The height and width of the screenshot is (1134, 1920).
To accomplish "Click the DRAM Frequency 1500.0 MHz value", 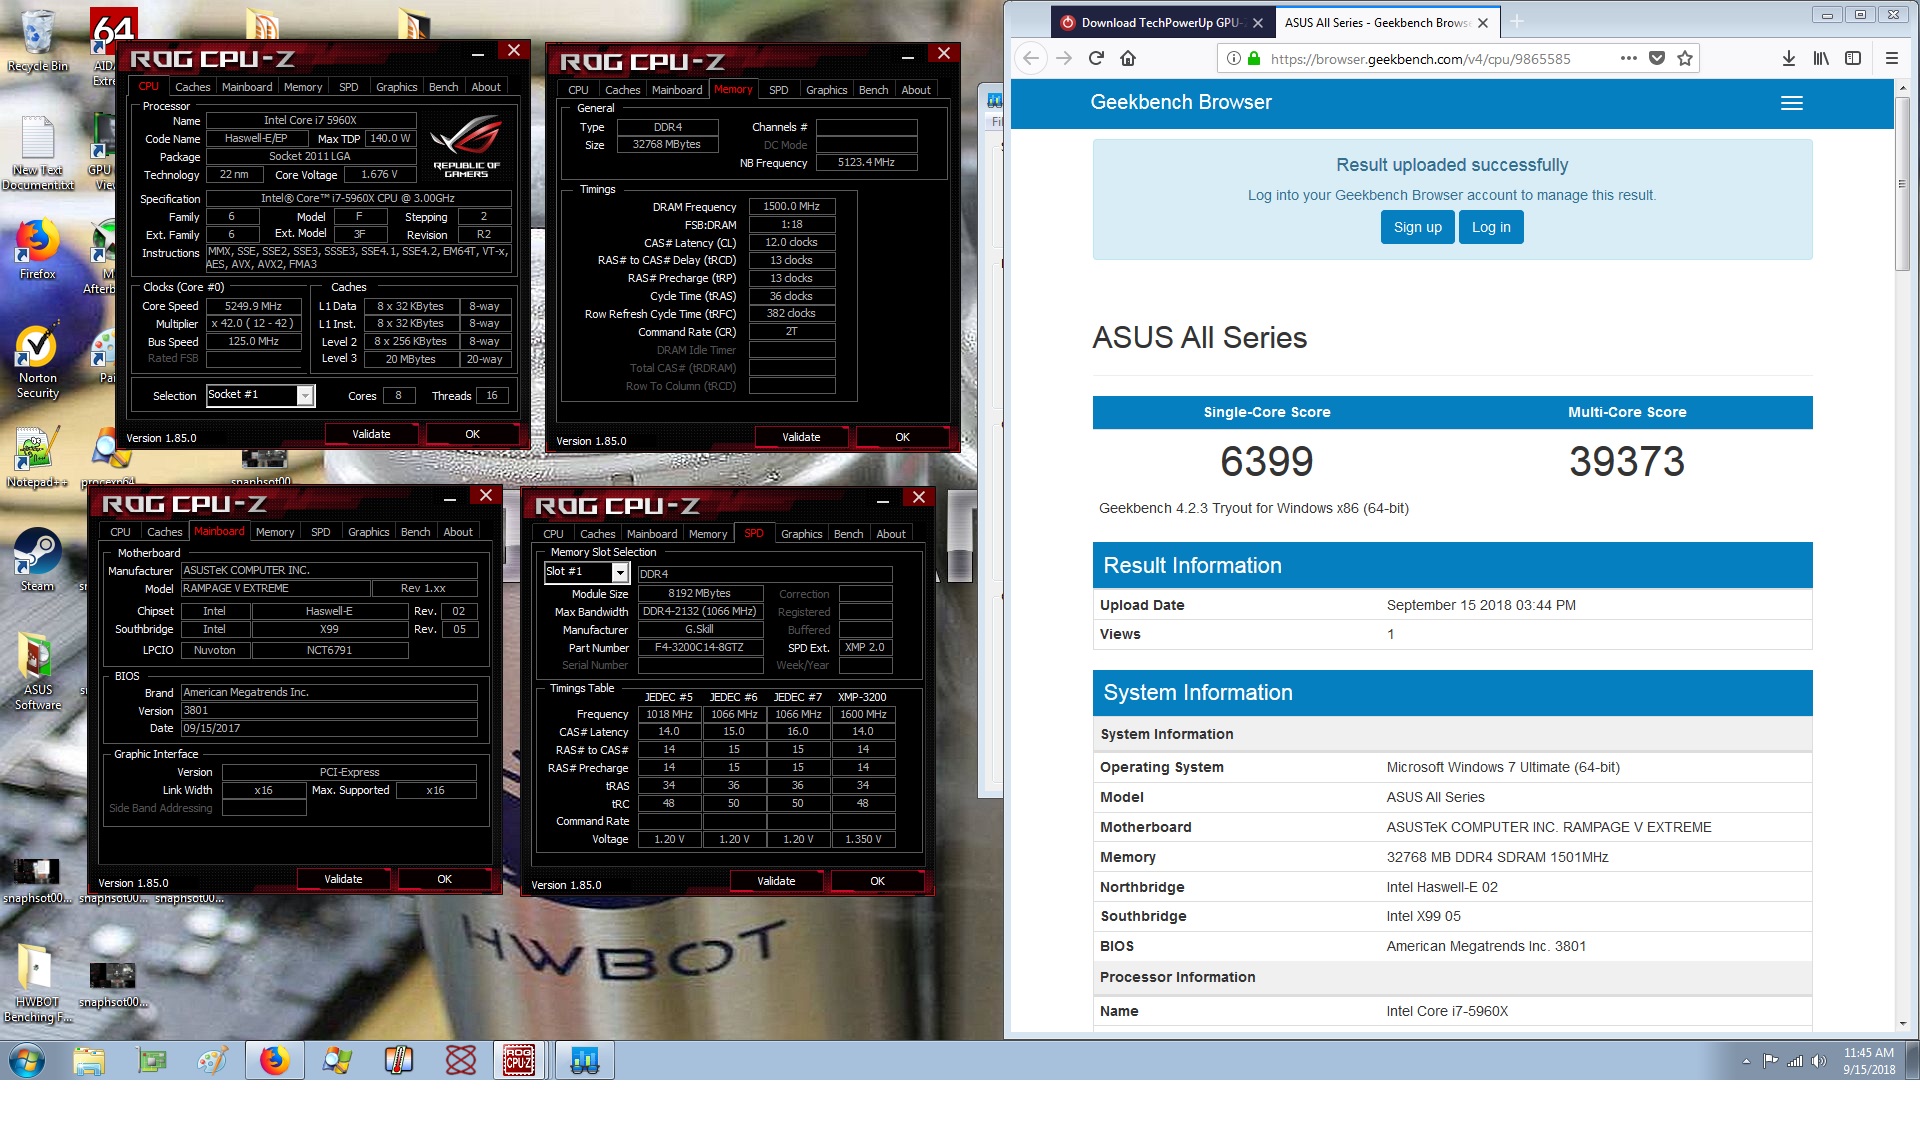I will pos(791,206).
